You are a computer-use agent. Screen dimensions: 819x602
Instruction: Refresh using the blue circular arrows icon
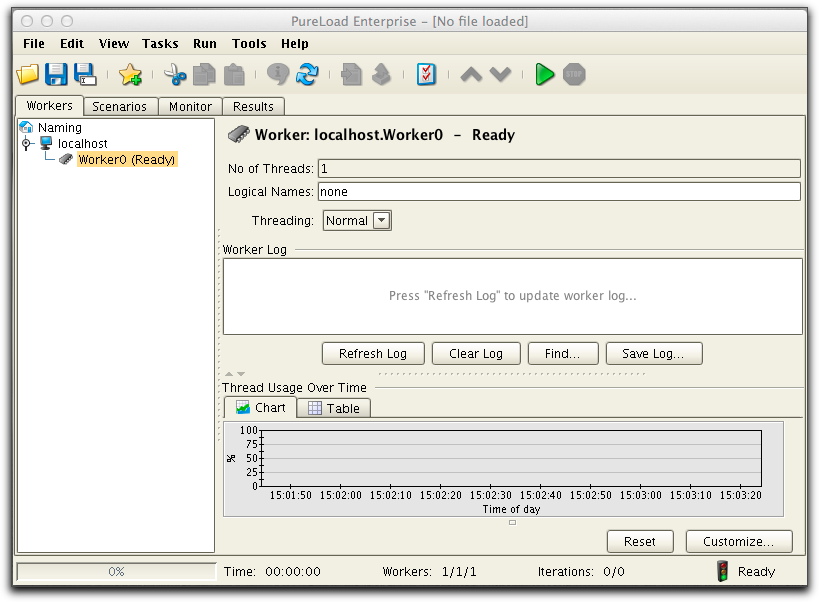point(307,74)
